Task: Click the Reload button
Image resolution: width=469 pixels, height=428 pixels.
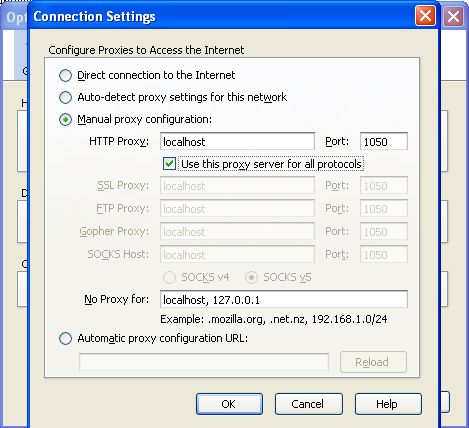Action: pos(373,362)
